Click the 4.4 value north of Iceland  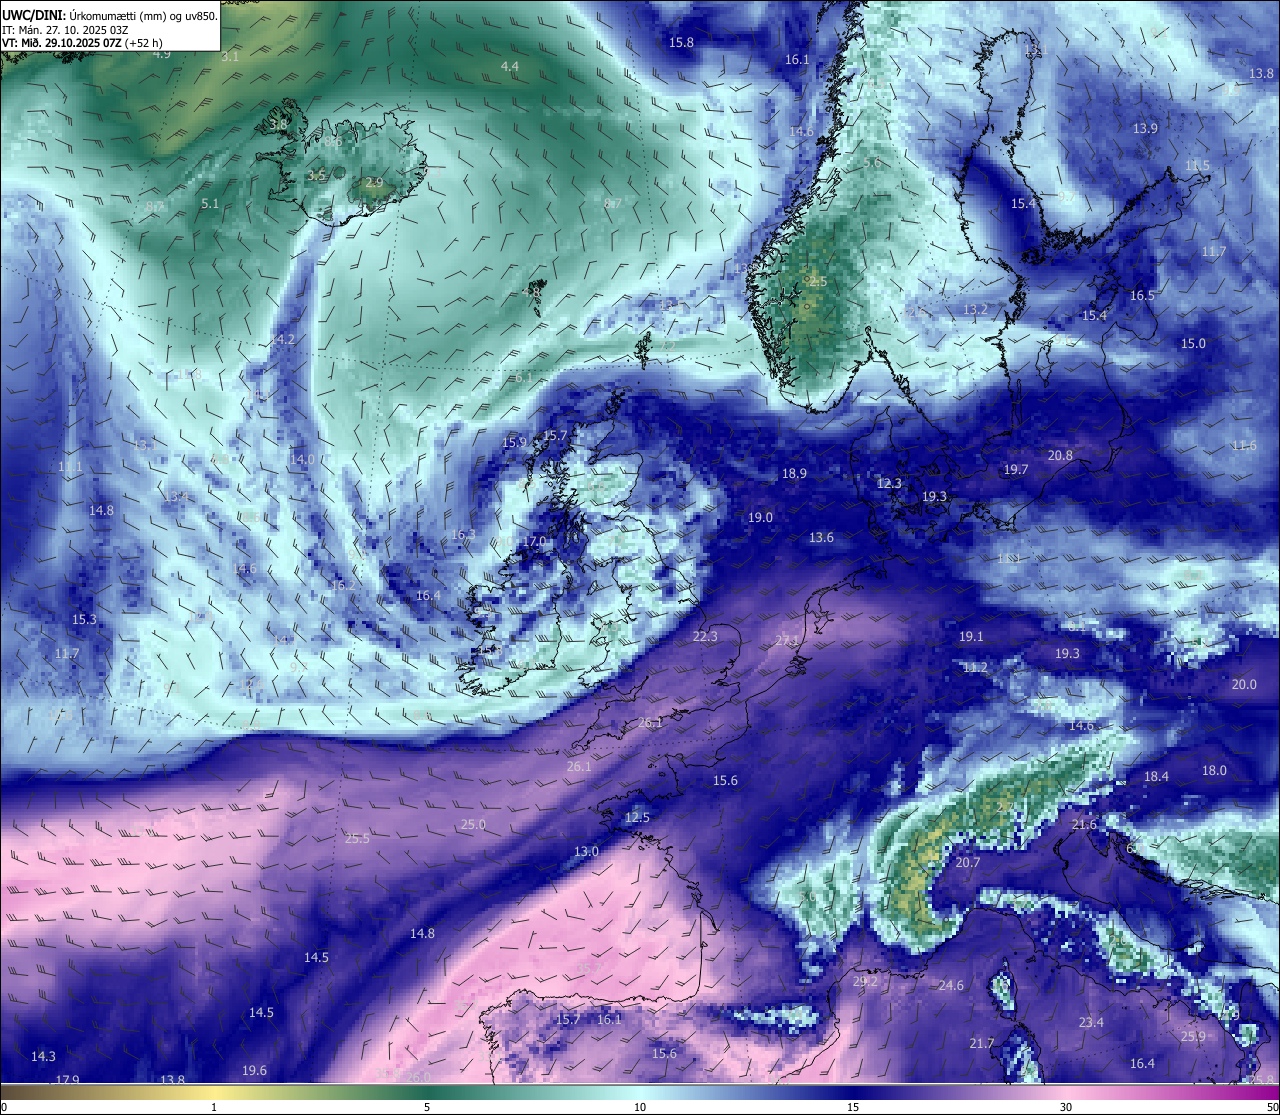point(510,66)
